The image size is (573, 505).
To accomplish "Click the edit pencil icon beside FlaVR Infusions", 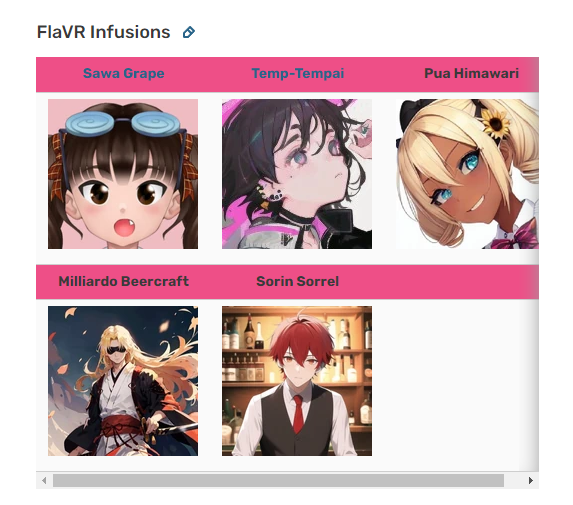I will click(x=189, y=33).
